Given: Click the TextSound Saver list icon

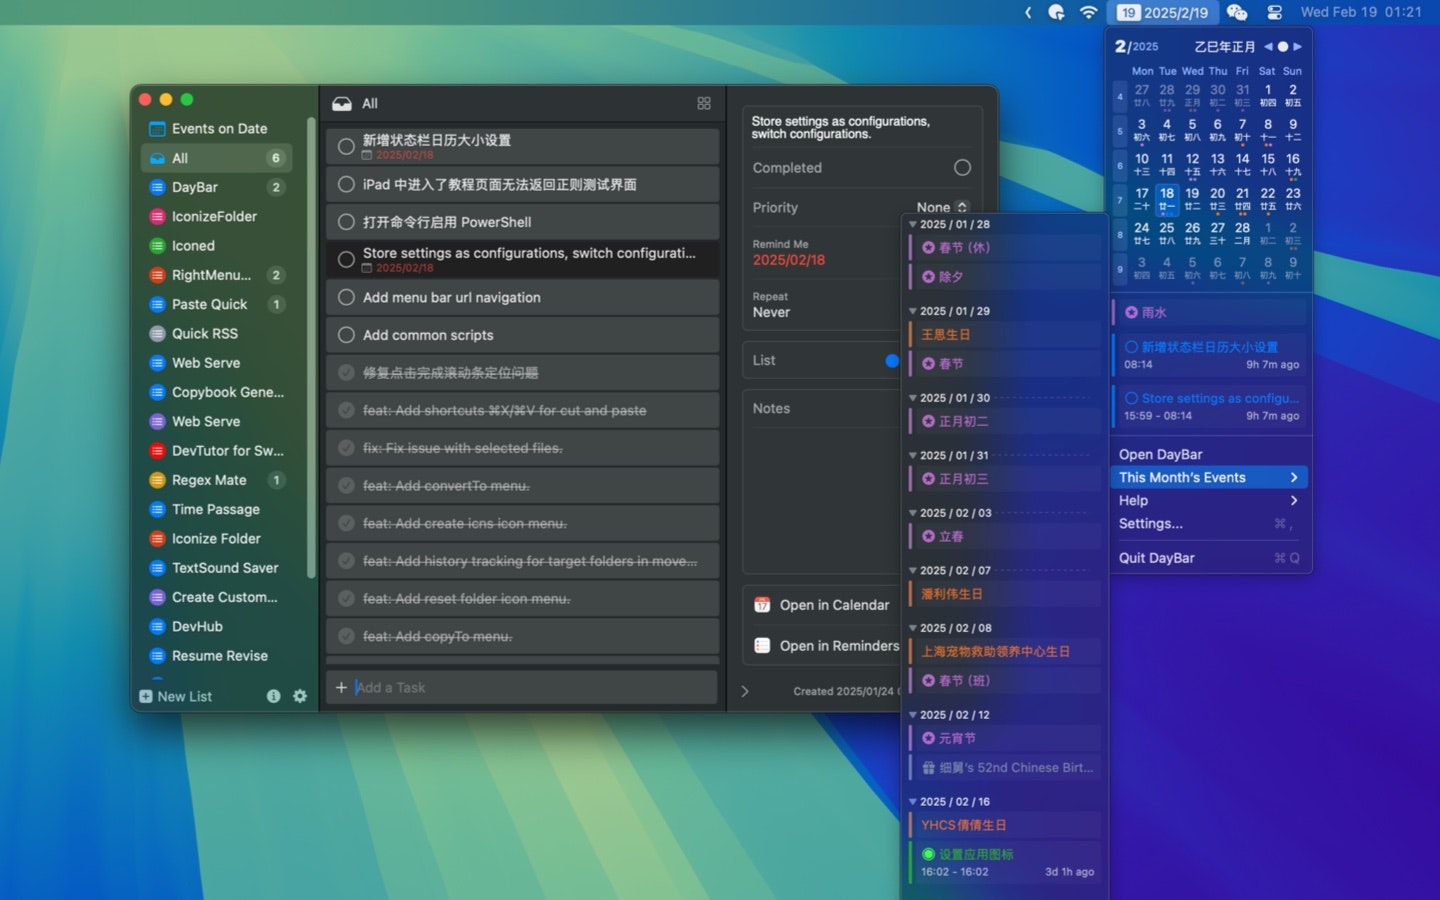Looking at the screenshot, I should [x=157, y=568].
